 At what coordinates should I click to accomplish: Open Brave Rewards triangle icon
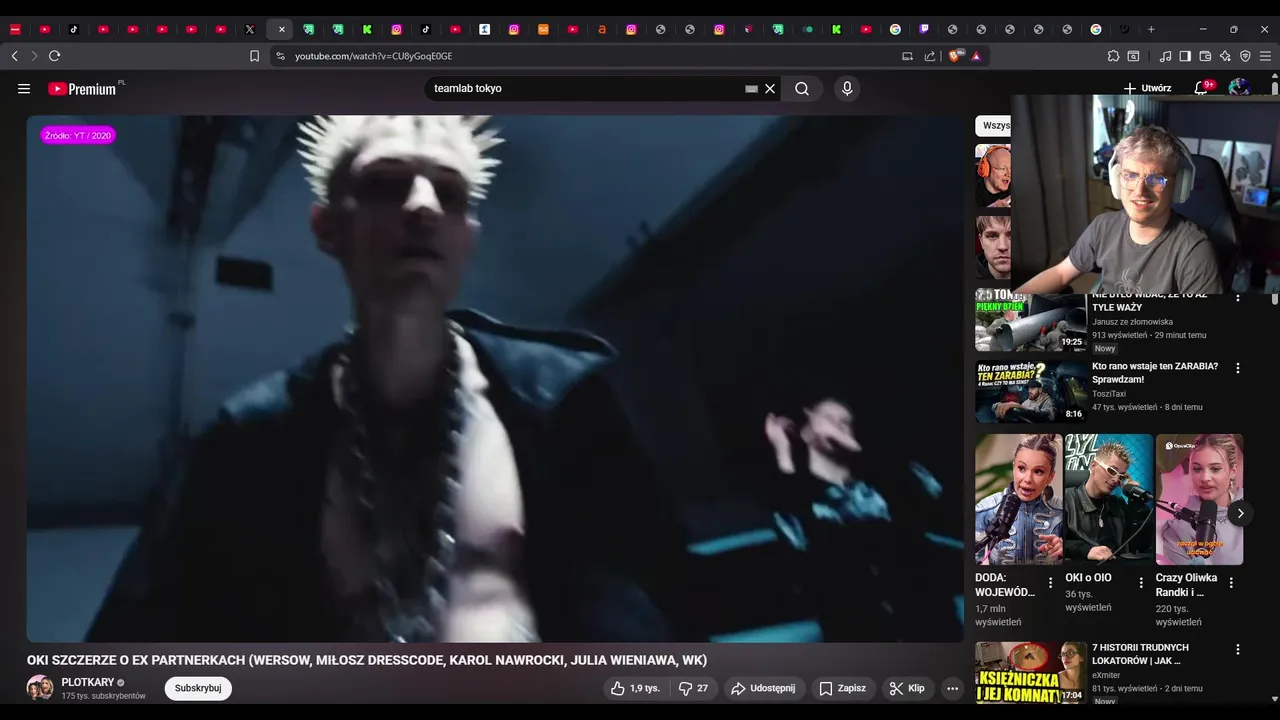click(976, 56)
